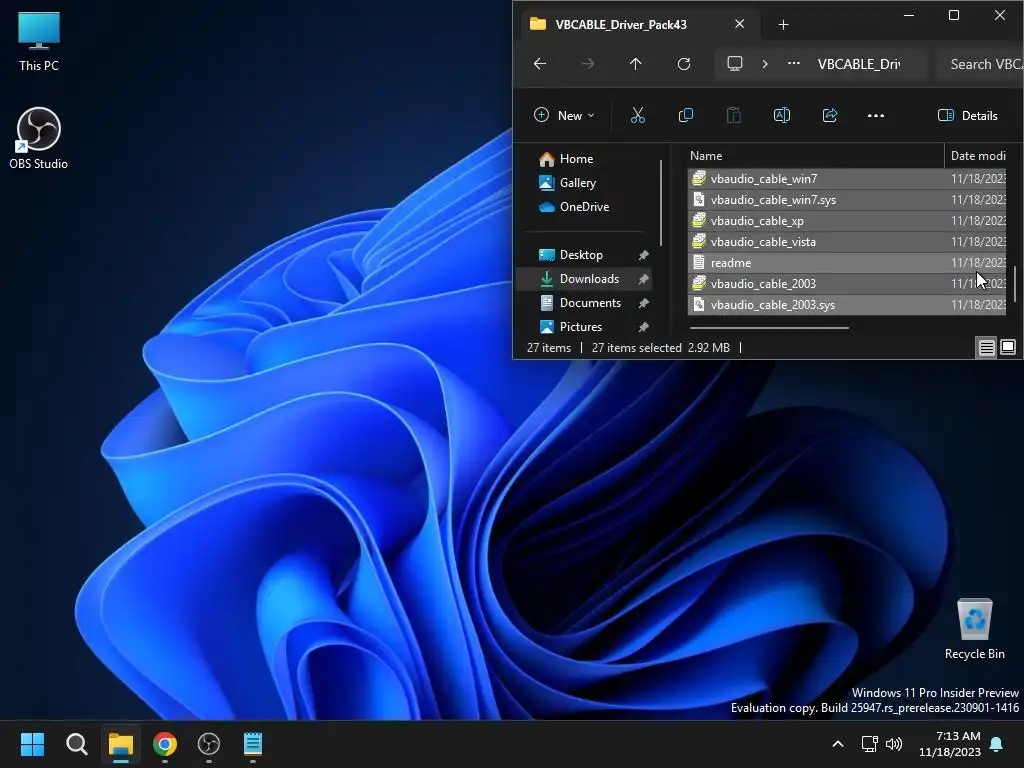Select the OBS Studio desktop shortcut
The image size is (1024, 768).
(x=39, y=138)
